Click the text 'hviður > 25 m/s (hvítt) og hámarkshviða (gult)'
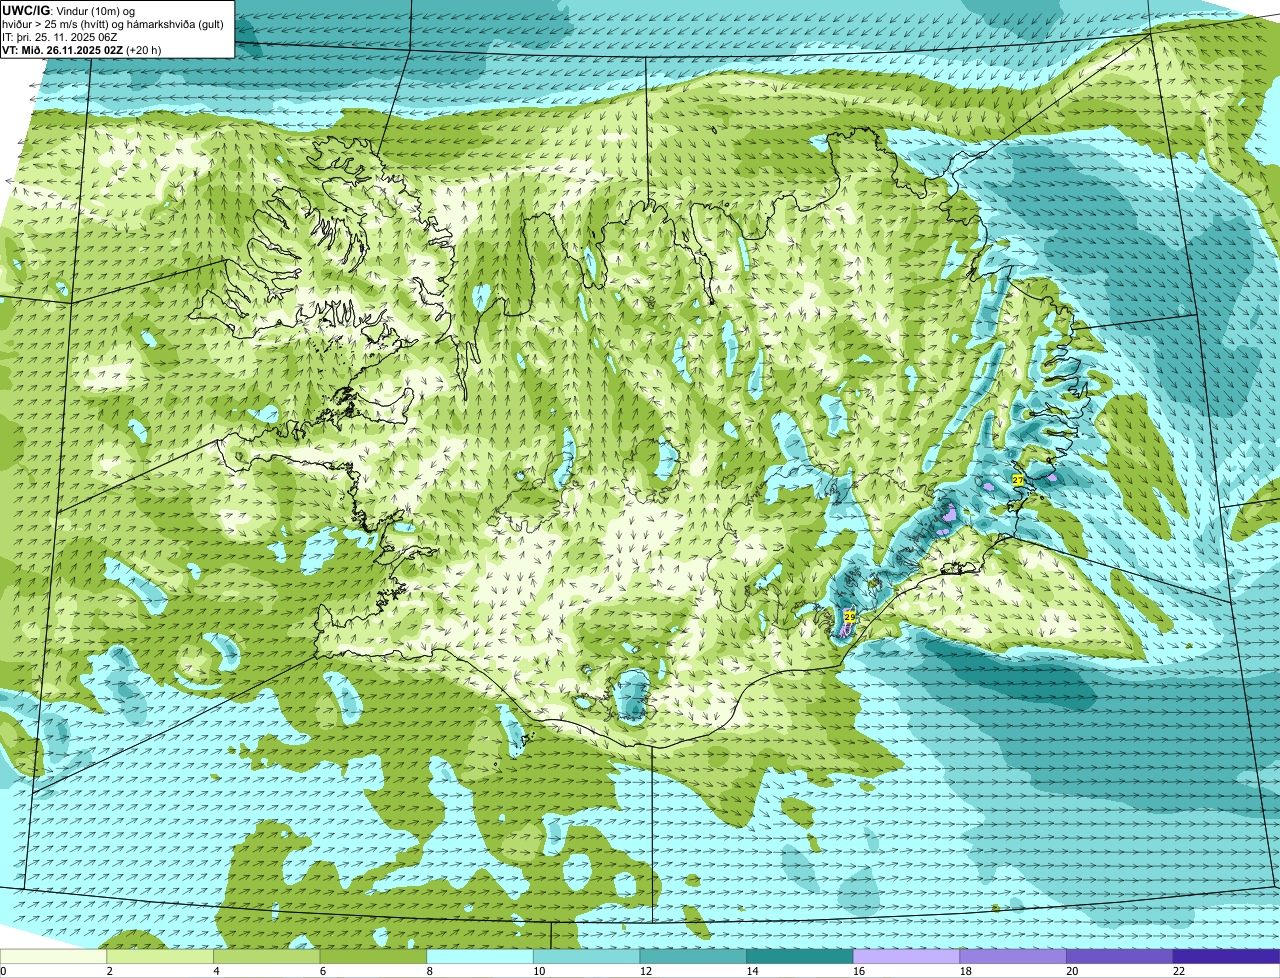 [113, 24]
